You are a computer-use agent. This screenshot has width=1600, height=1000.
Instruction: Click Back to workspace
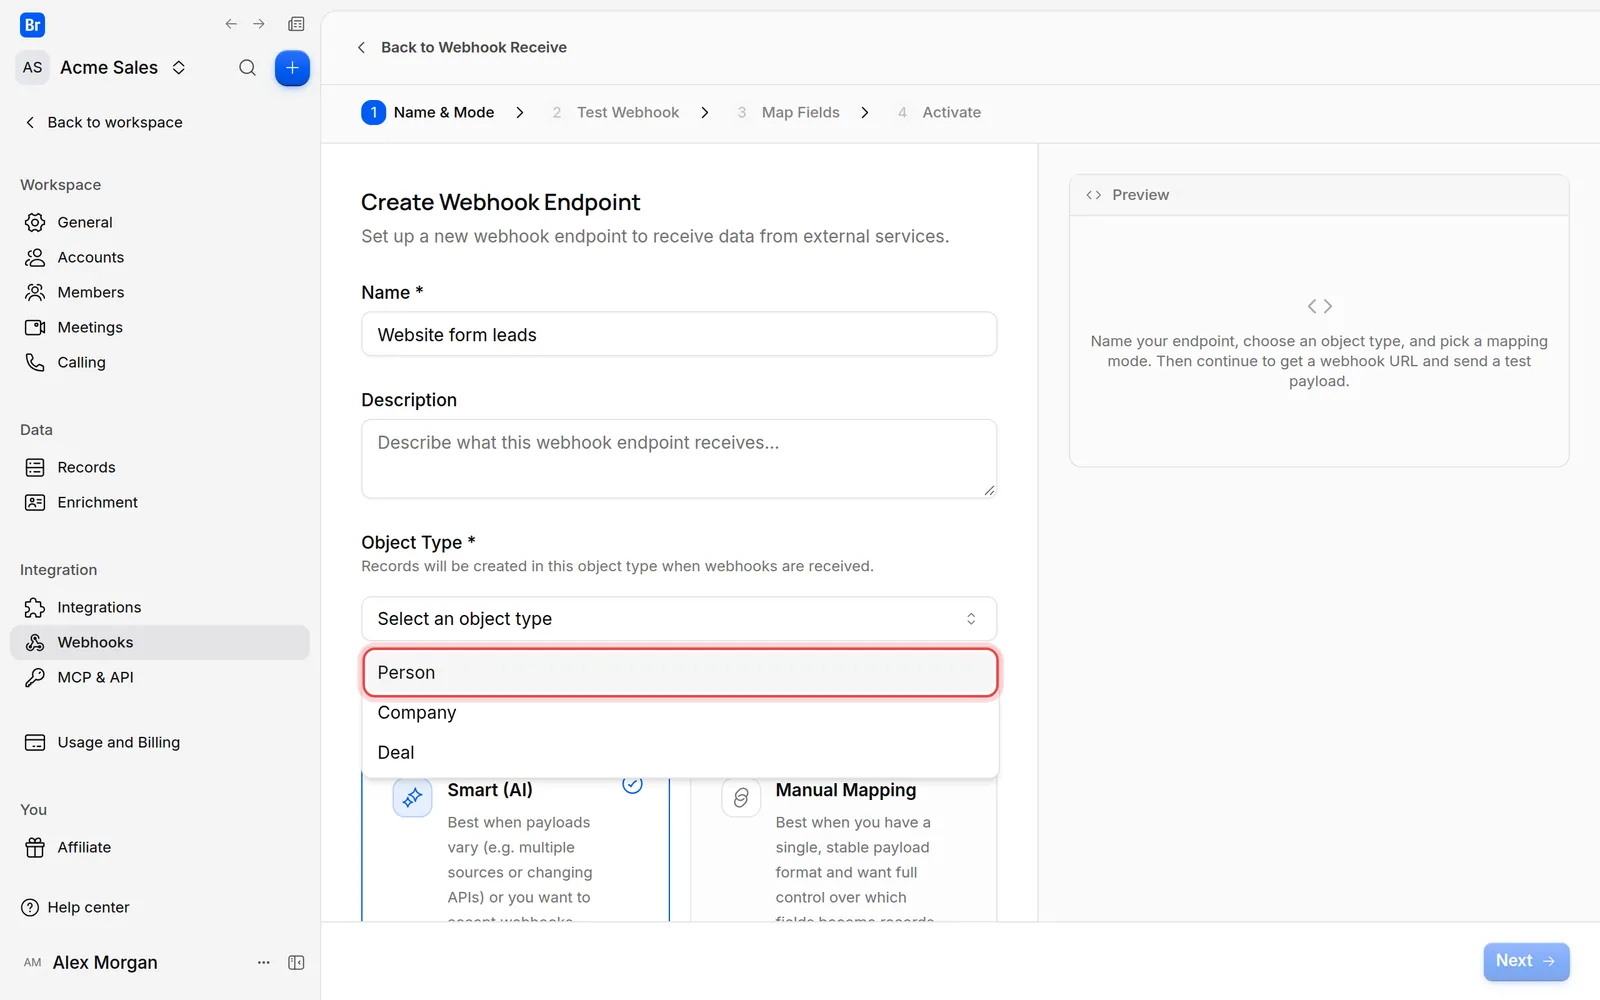pyautogui.click(x=103, y=122)
